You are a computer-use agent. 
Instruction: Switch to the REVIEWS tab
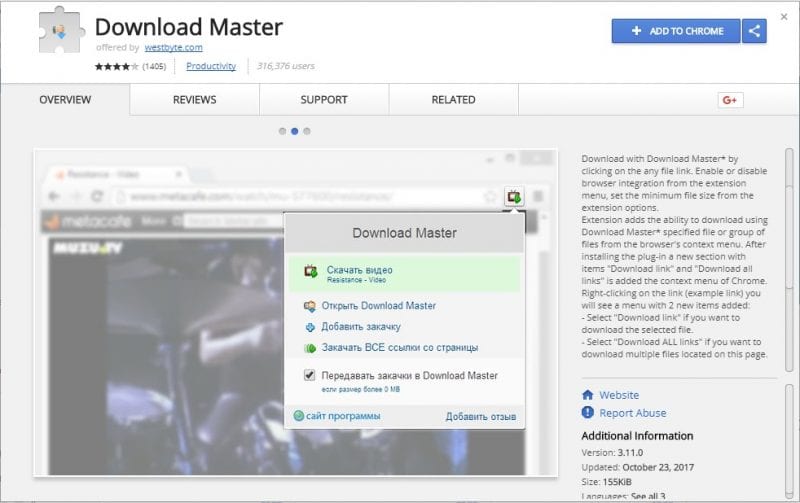point(194,100)
